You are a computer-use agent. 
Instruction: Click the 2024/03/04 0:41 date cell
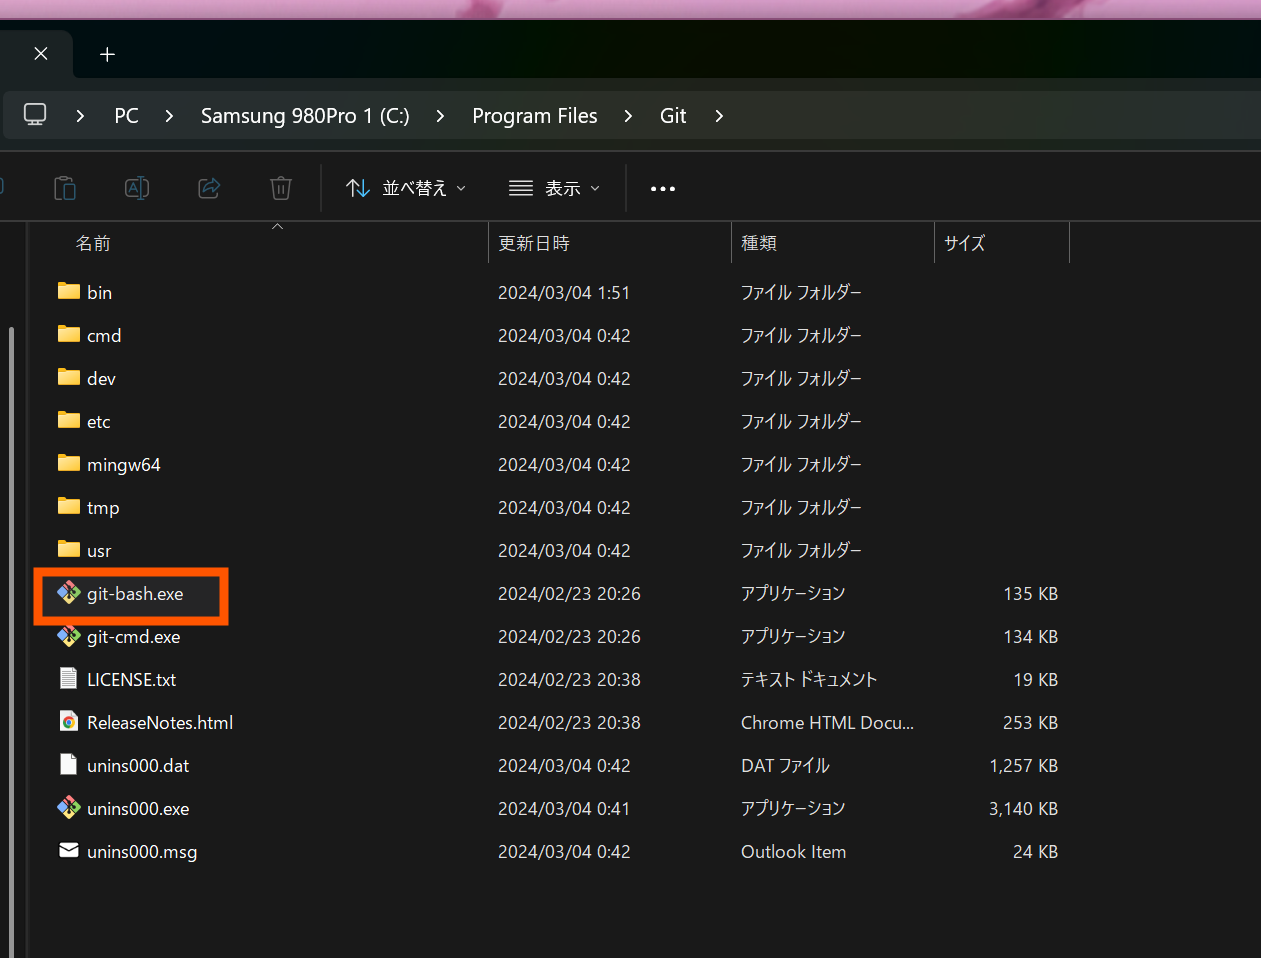click(x=564, y=808)
